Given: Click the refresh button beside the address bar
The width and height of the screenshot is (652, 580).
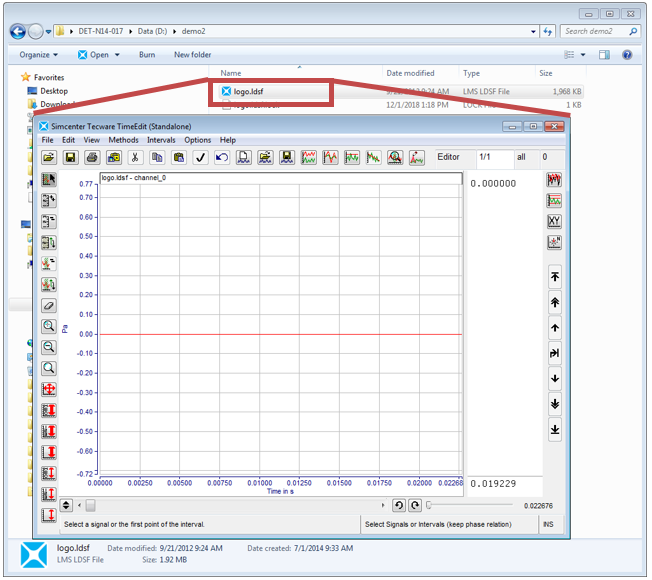Looking at the screenshot, I should coord(548,32).
